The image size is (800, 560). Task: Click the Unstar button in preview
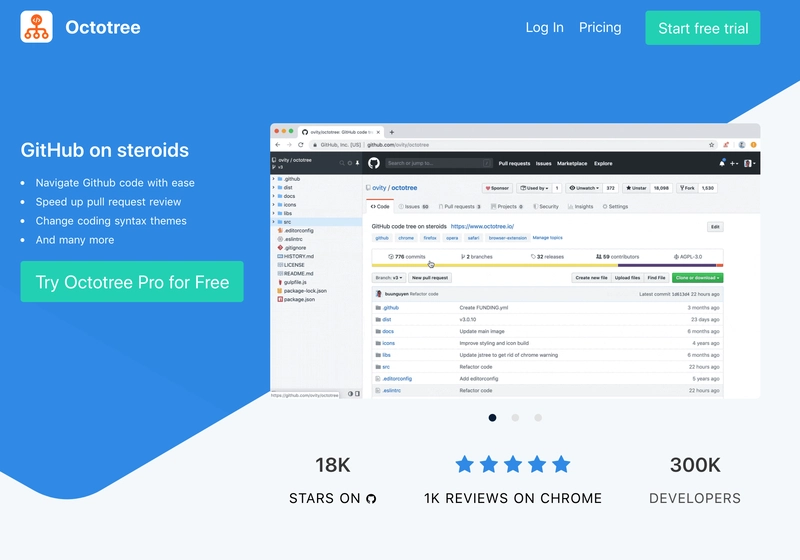click(x=636, y=188)
